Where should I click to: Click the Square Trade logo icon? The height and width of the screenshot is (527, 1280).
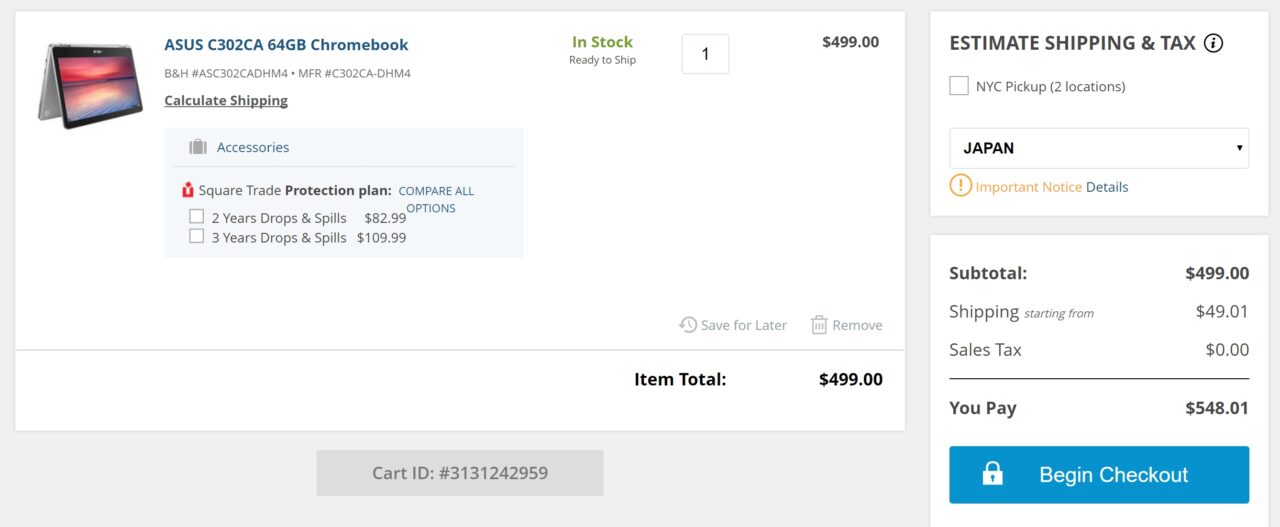click(187, 190)
